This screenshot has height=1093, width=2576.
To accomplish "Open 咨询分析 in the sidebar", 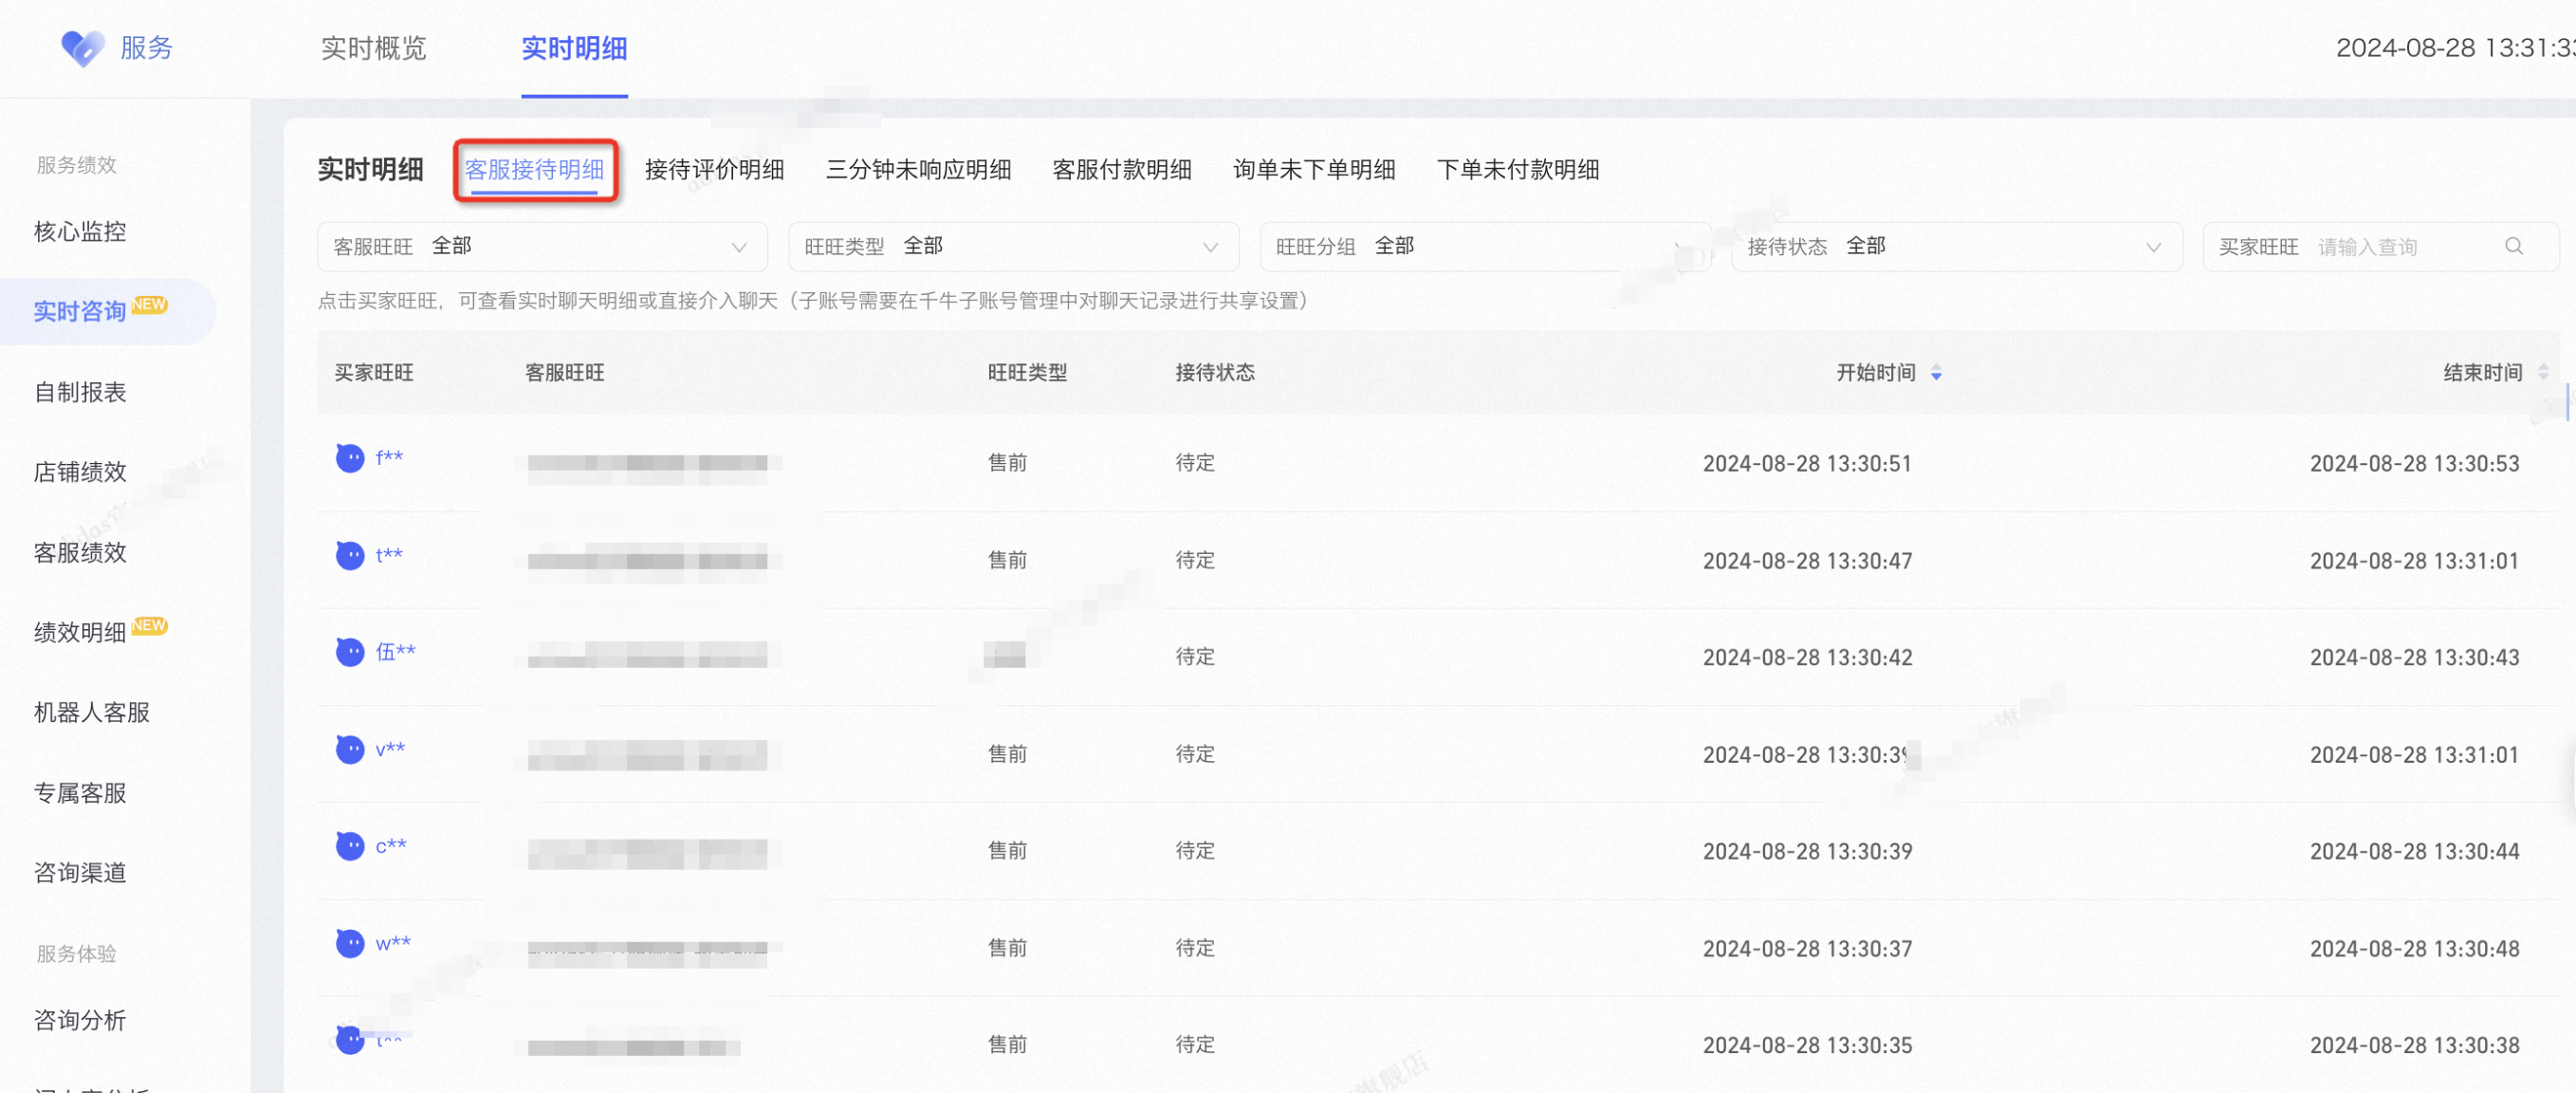I will [80, 1020].
